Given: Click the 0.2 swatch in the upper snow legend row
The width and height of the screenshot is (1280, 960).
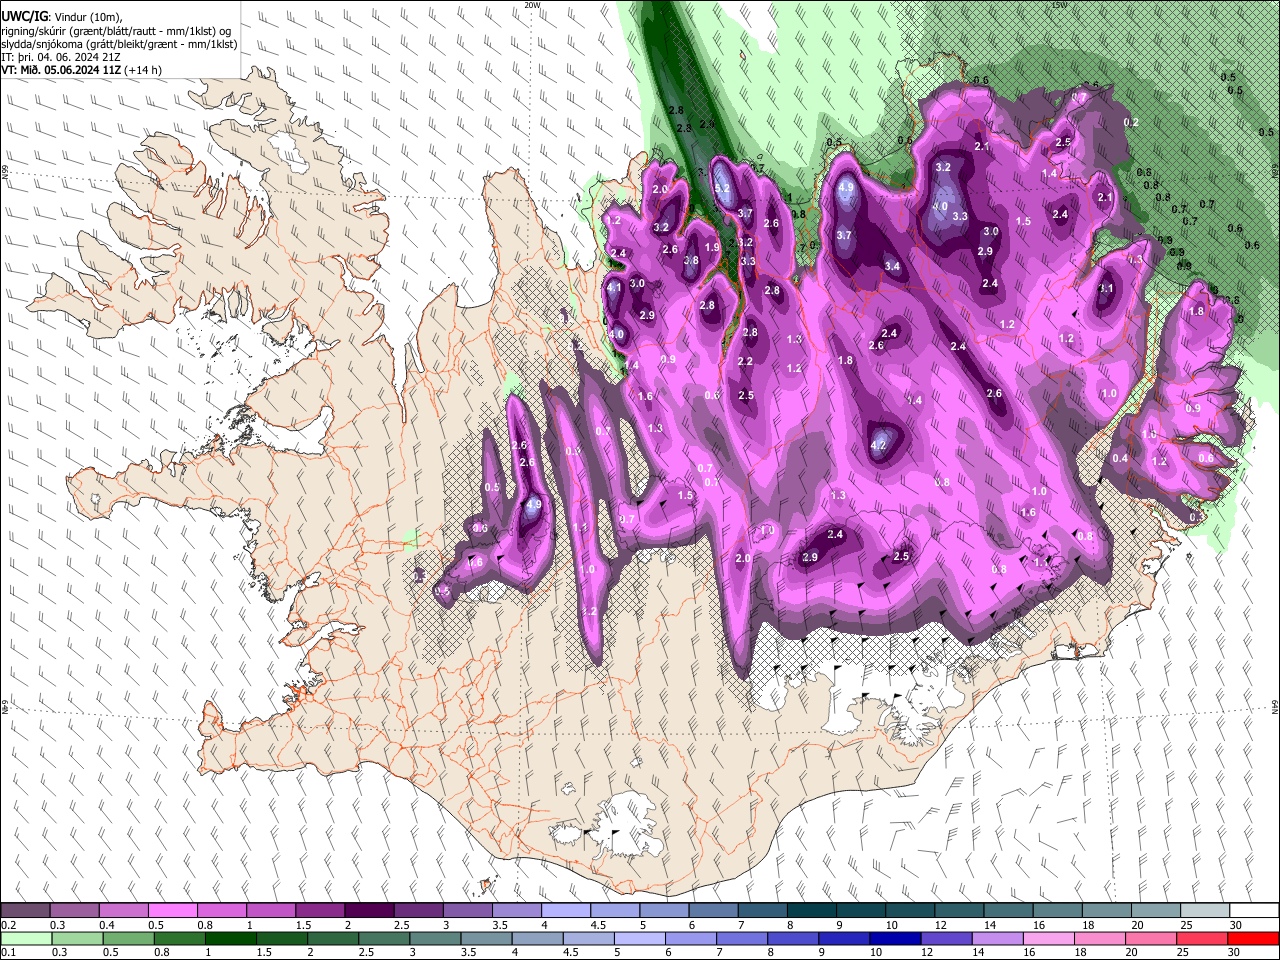Looking at the screenshot, I should point(26,911).
